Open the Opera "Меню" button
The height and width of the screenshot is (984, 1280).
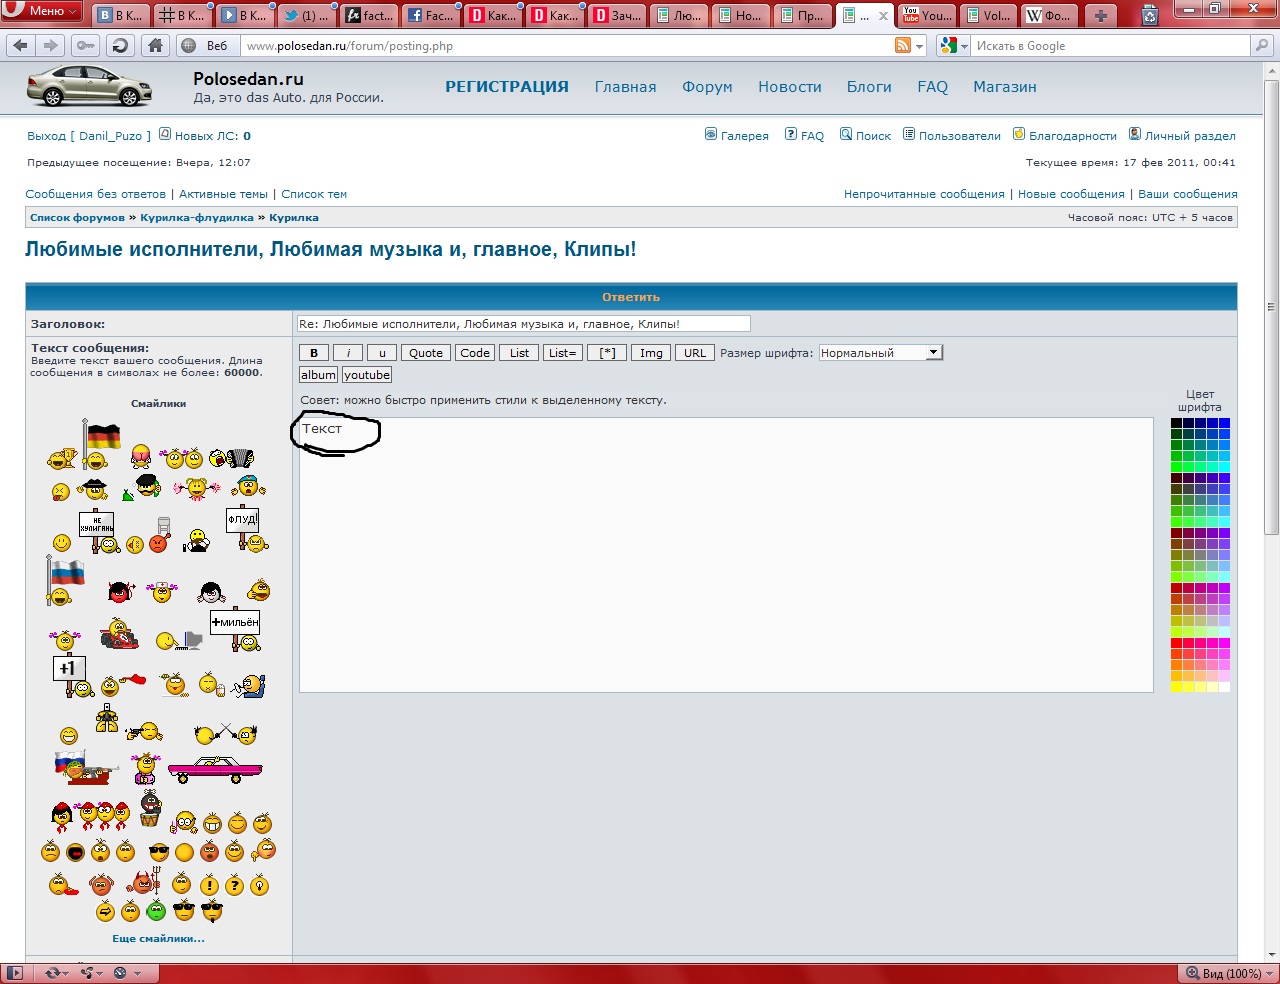(41, 11)
